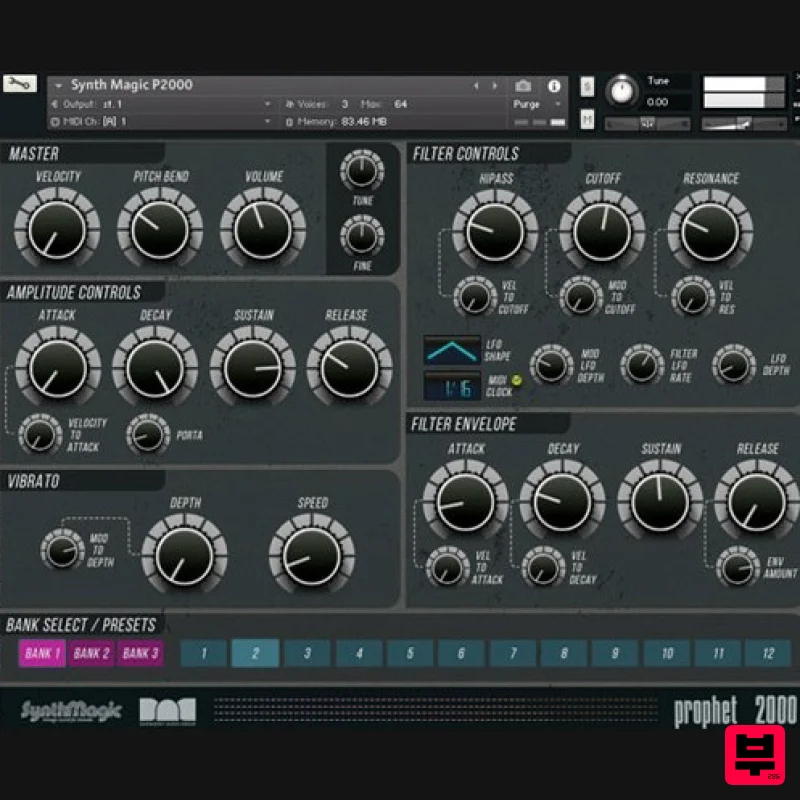Click the Vibrato Speed knob

coord(312,556)
